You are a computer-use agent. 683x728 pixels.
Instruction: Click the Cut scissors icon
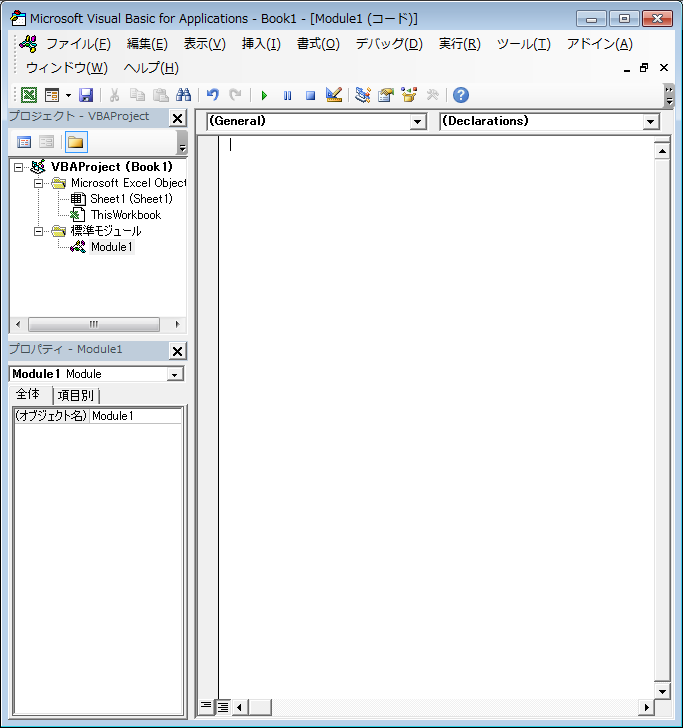click(x=114, y=95)
